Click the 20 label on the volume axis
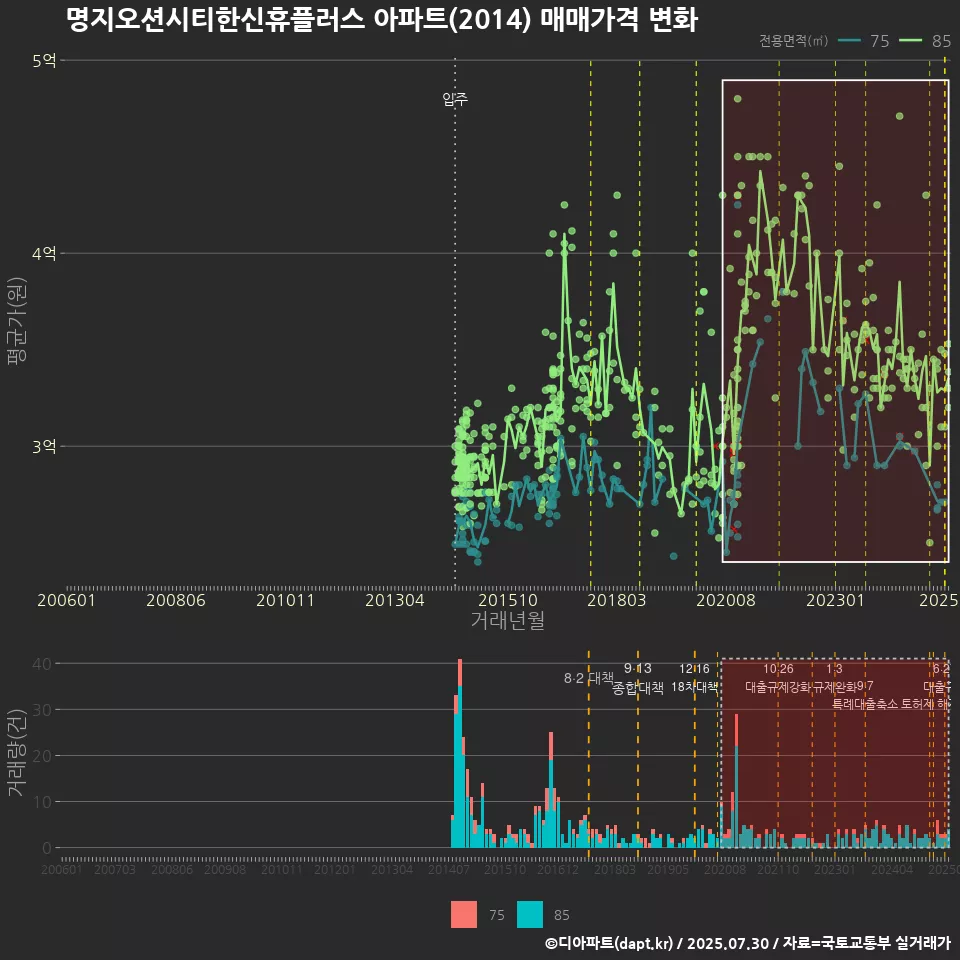This screenshot has width=960, height=960. pos(42,756)
